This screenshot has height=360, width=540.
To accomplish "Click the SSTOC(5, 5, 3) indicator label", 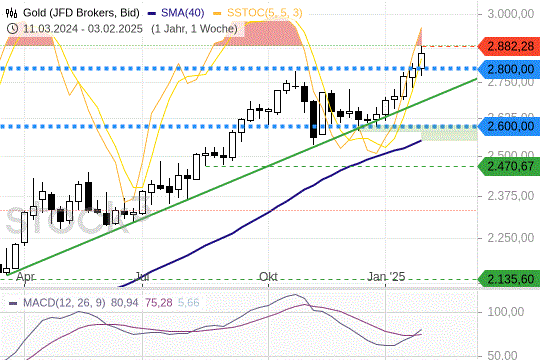I will click(x=264, y=13).
